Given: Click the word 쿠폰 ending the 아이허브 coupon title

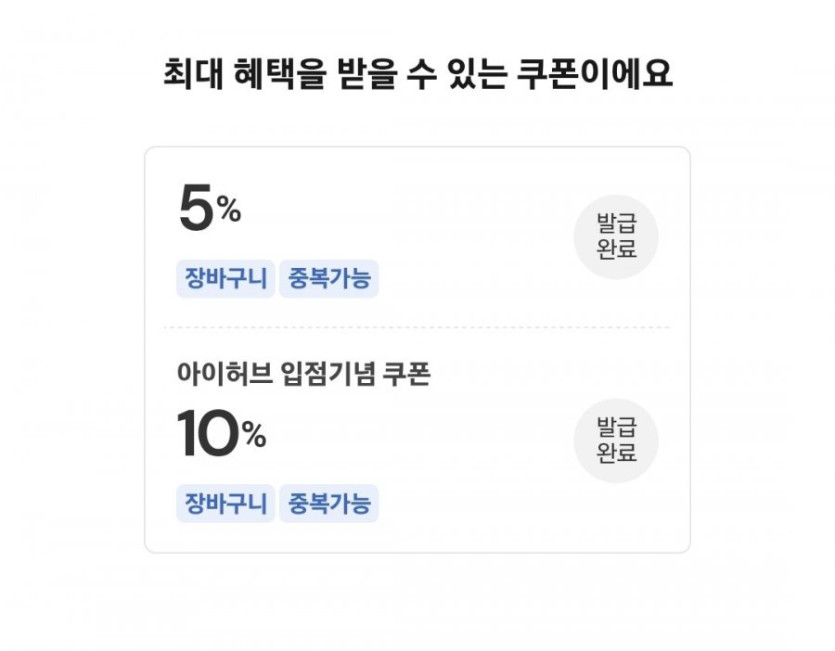Looking at the screenshot, I should coord(407,375).
